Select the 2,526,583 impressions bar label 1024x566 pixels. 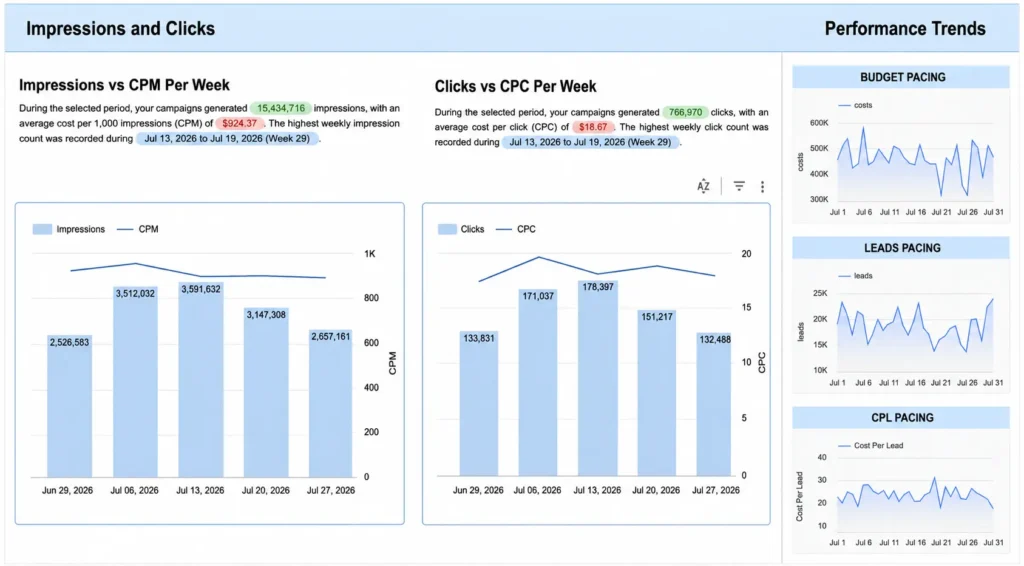tap(69, 342)
